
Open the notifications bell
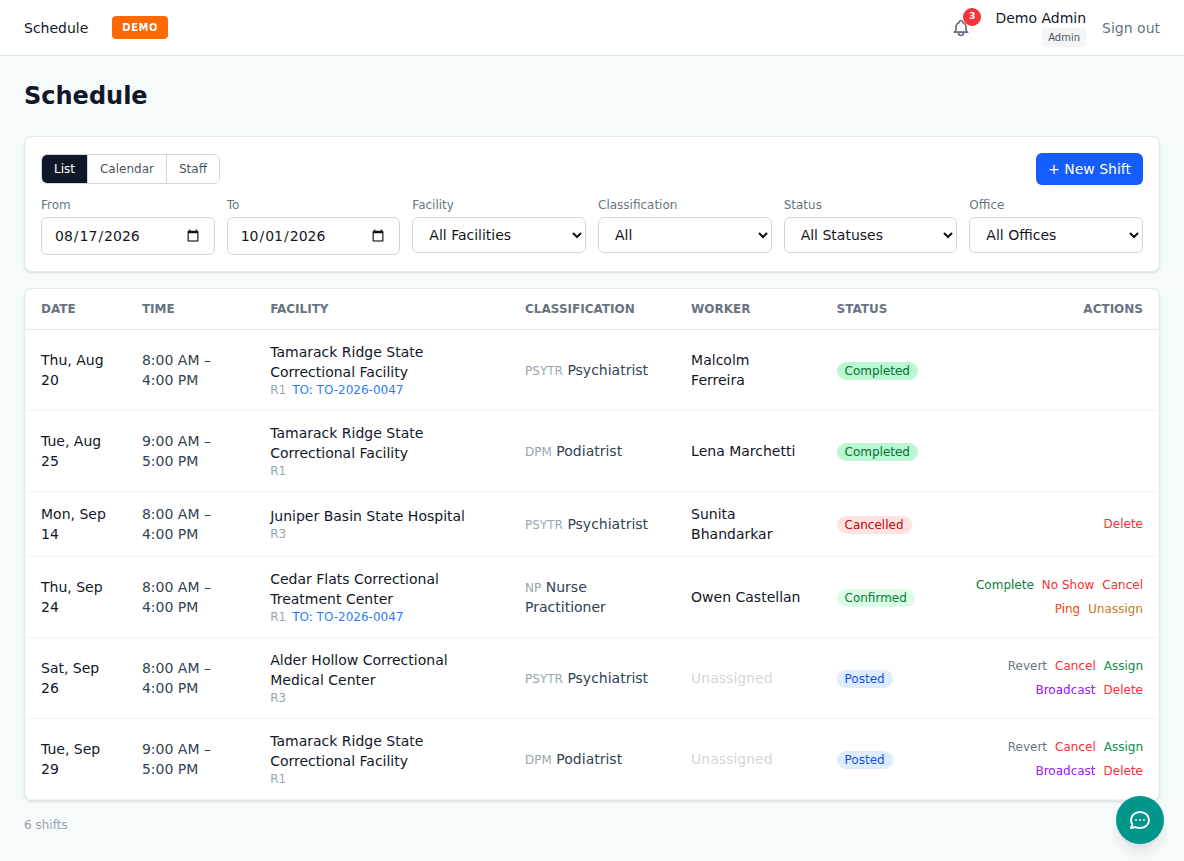coord(960,28)
